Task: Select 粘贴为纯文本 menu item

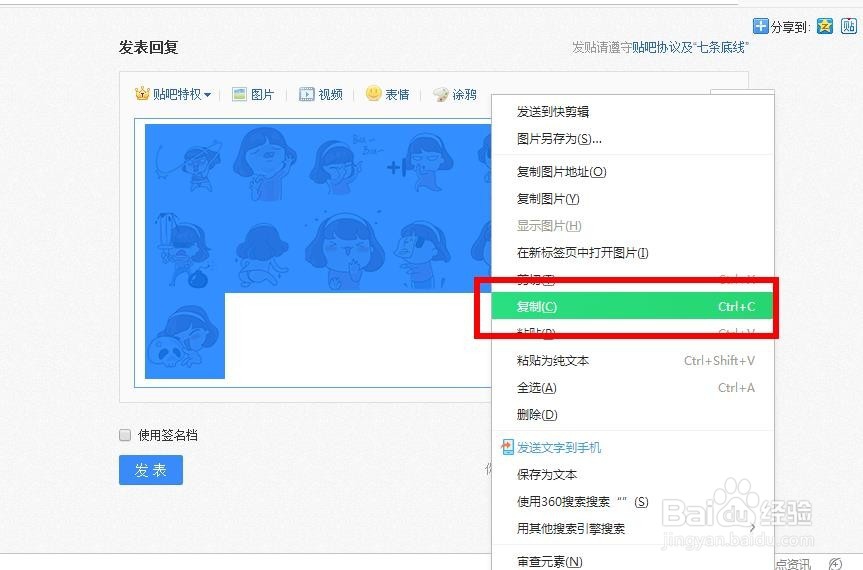Action: [x=633, y=360]
